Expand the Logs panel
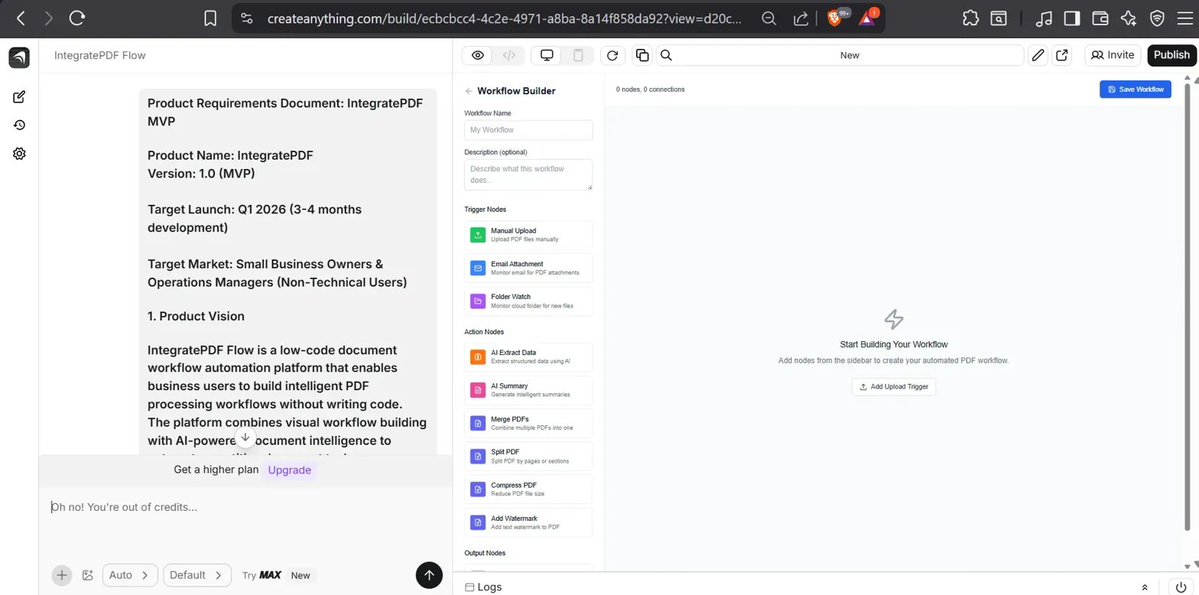Screen dimensions: 1199x595 click(1144, 587)
